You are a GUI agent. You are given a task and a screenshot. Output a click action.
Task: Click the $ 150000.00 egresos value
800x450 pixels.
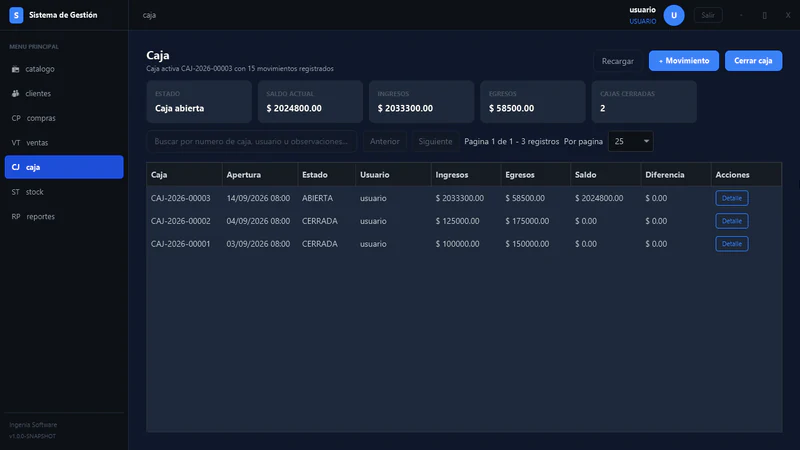coord(527,244)
